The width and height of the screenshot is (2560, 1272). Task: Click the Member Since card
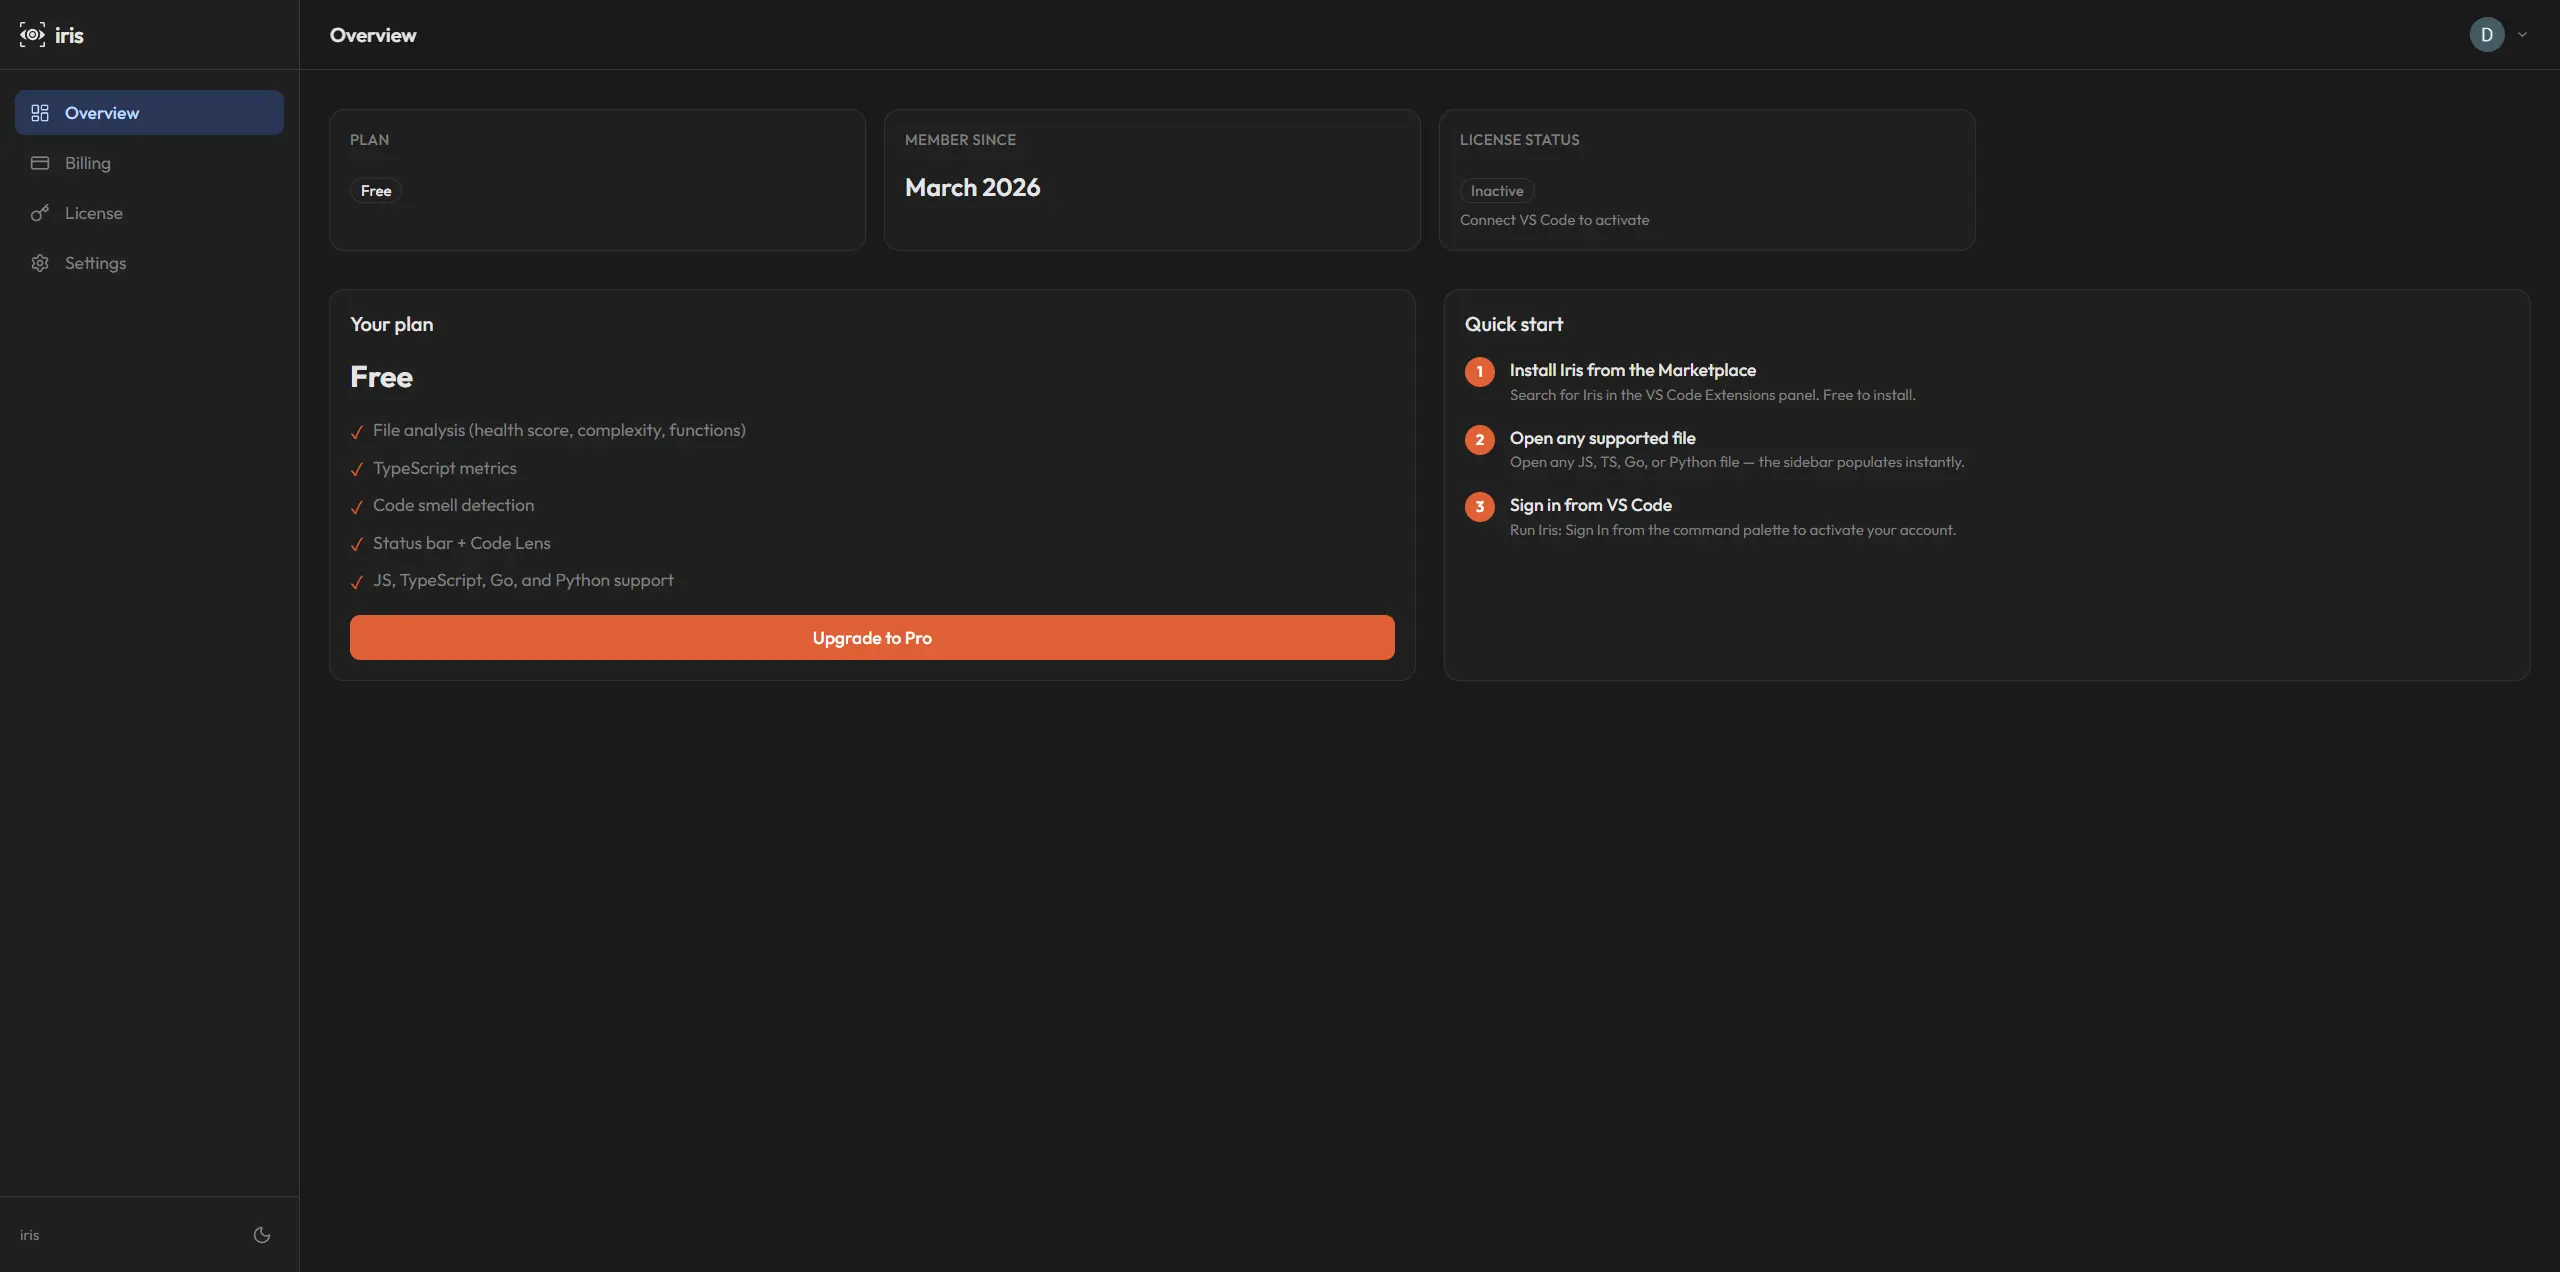point(1150,180)
